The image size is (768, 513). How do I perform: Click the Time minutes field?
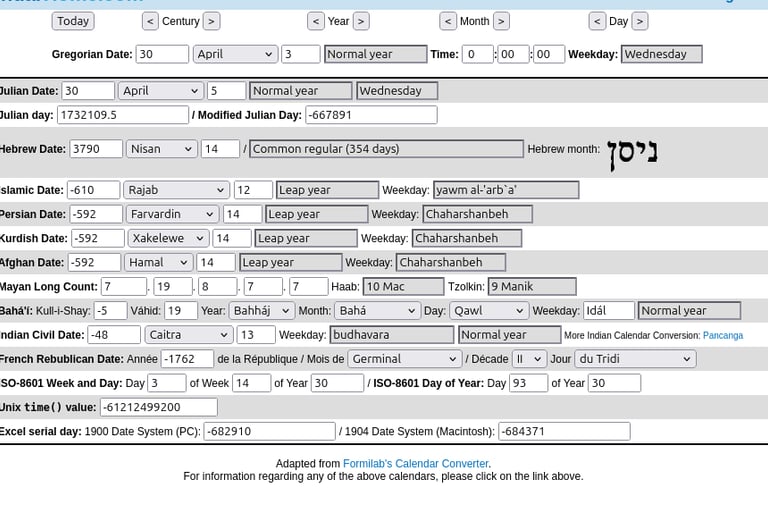[513, 54]
